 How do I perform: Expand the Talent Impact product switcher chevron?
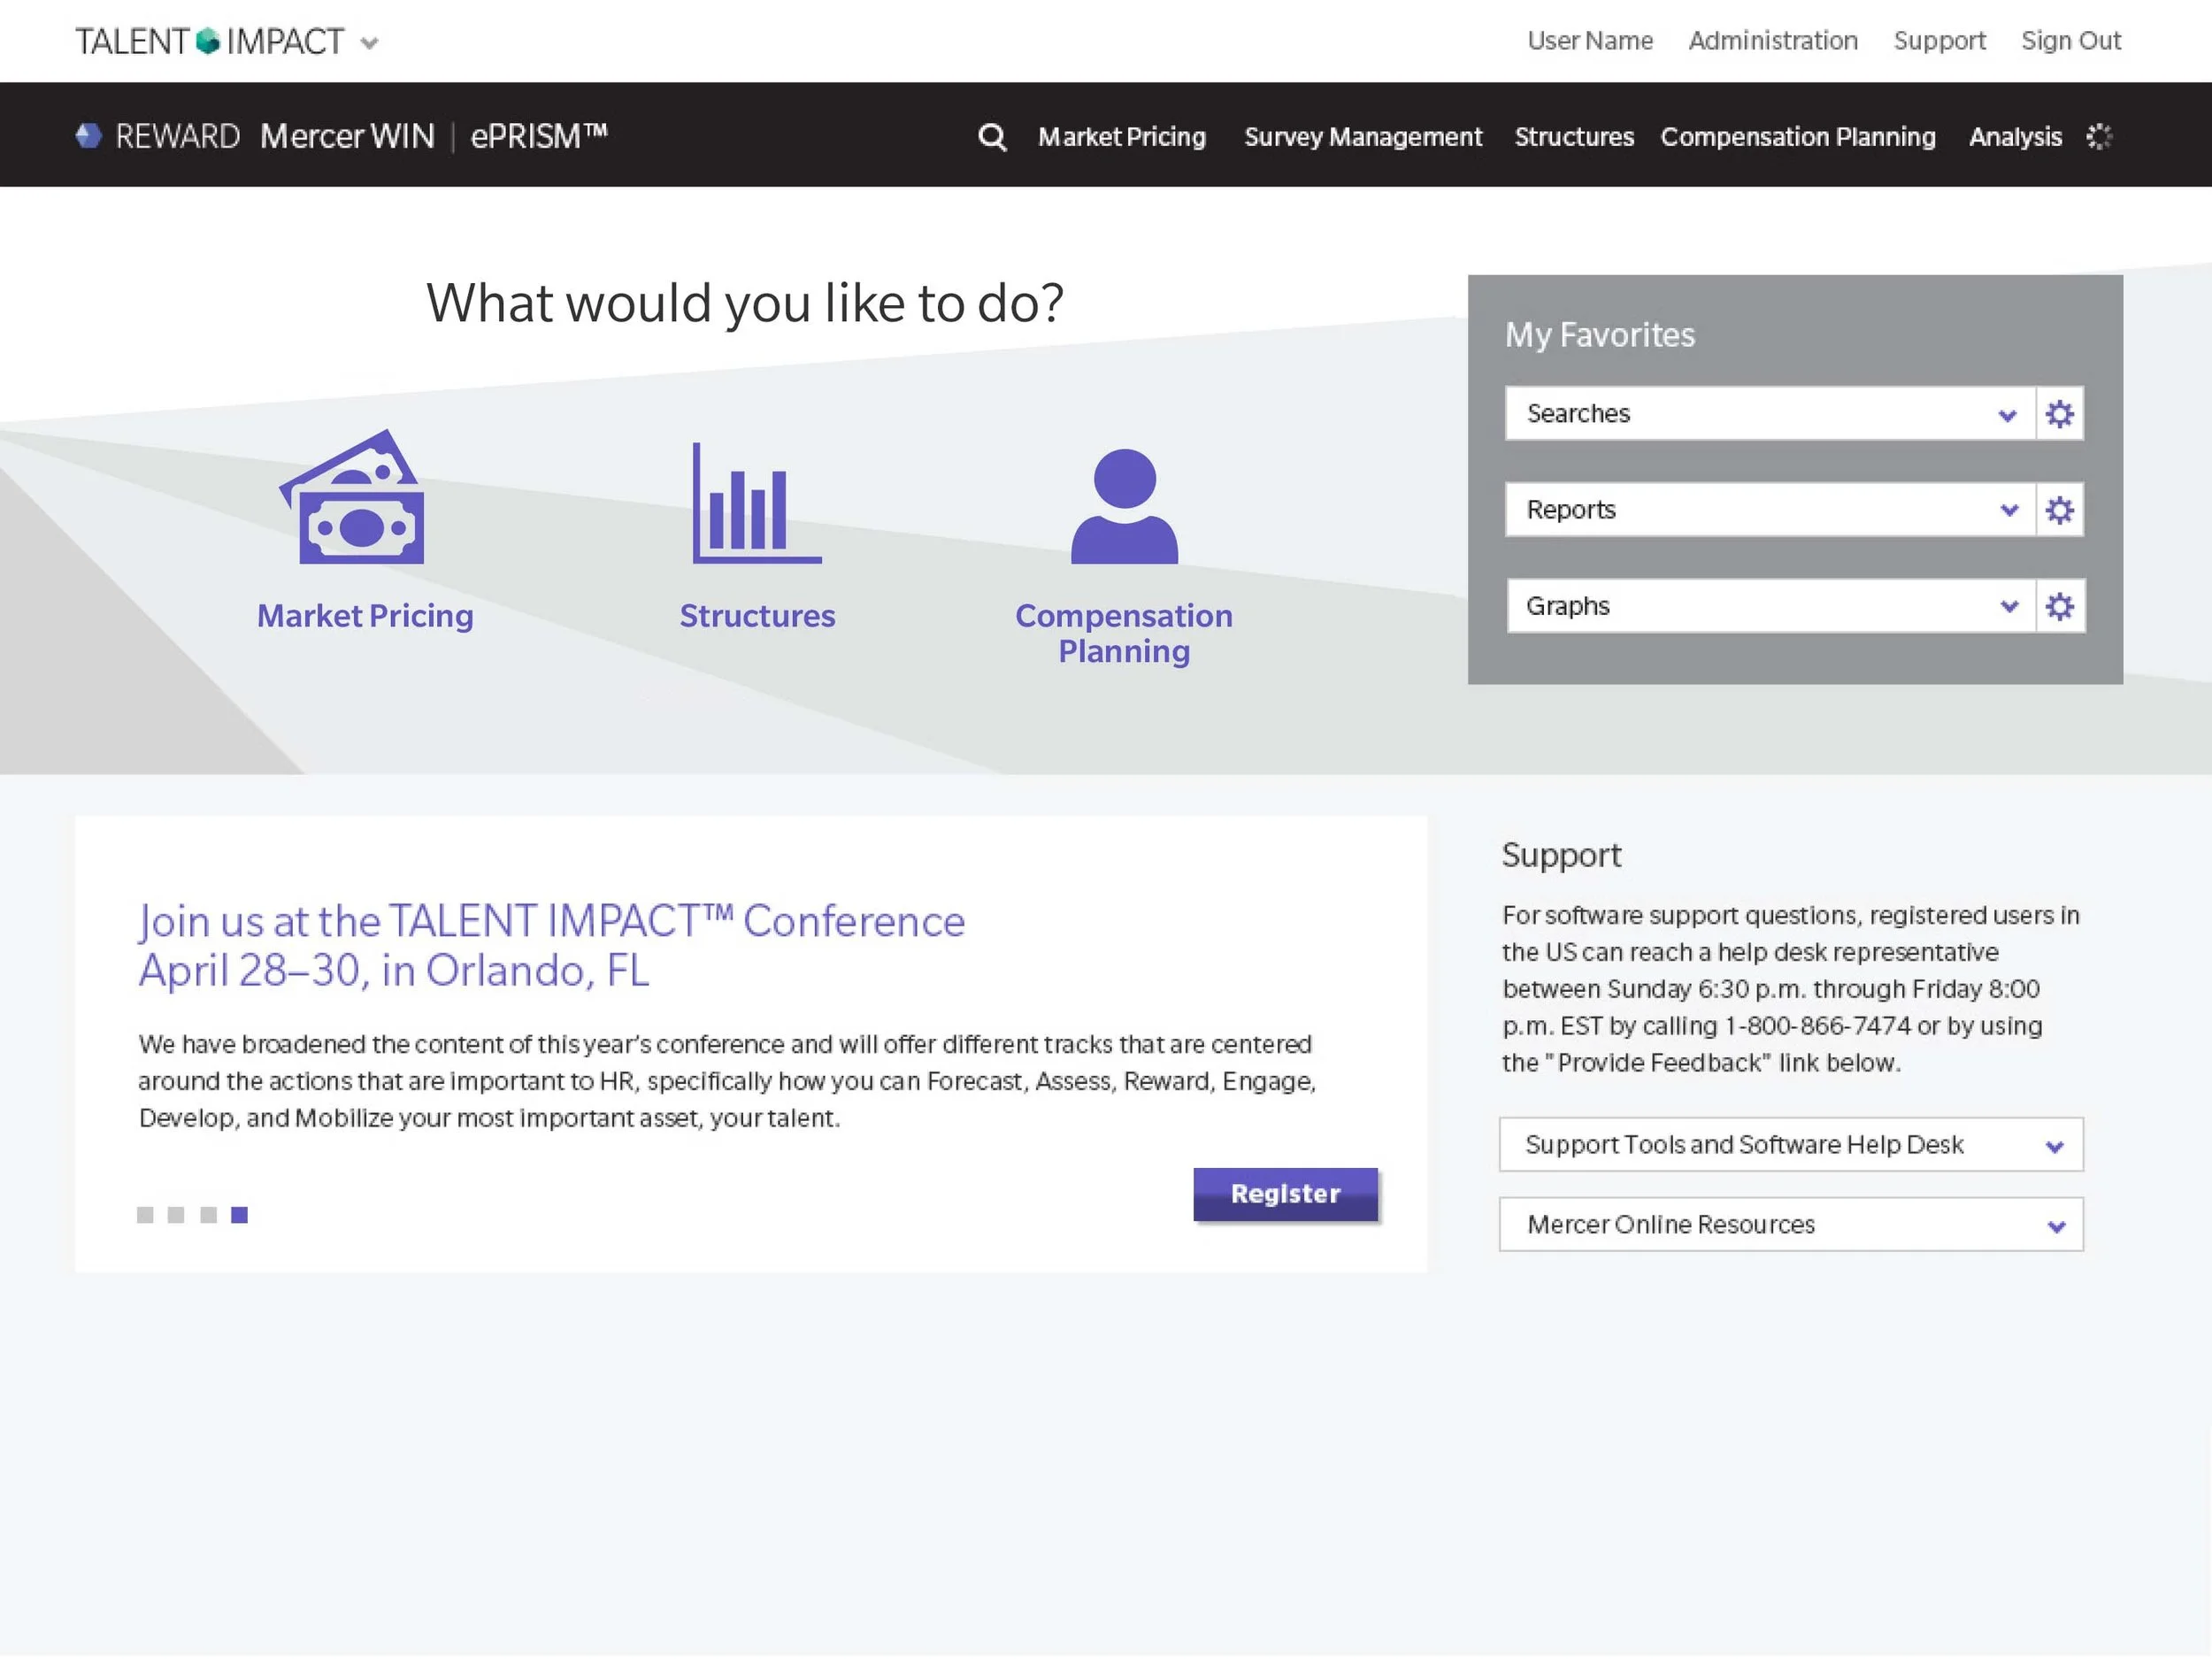coord(369,43)
